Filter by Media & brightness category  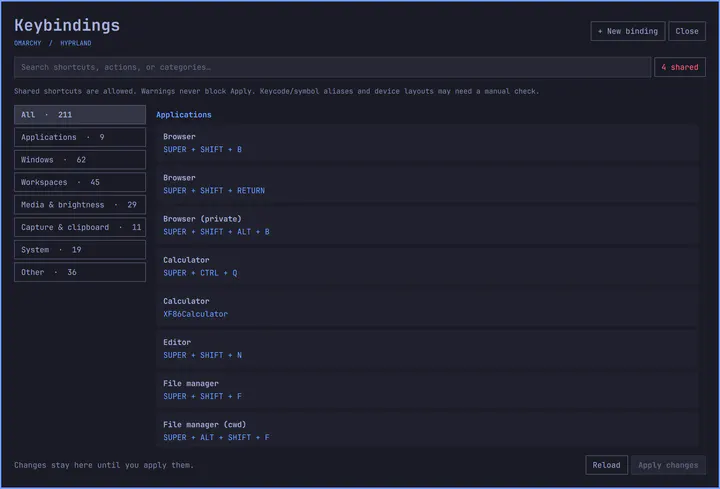click(80, 205)
